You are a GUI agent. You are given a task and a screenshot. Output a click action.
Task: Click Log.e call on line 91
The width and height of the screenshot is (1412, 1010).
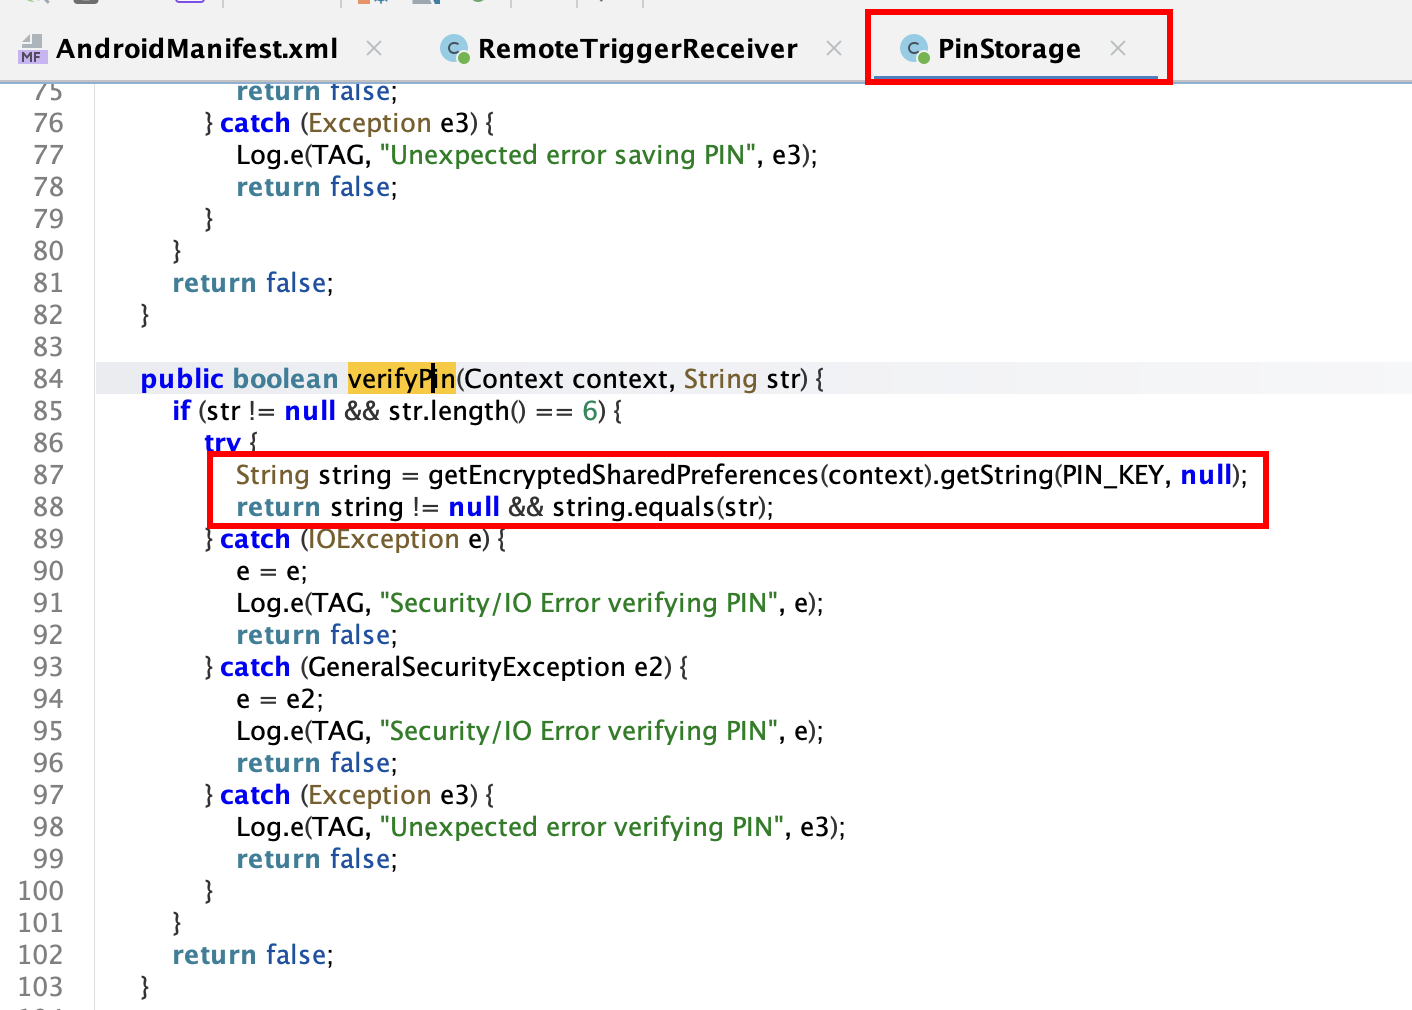(x=529, y=603)
